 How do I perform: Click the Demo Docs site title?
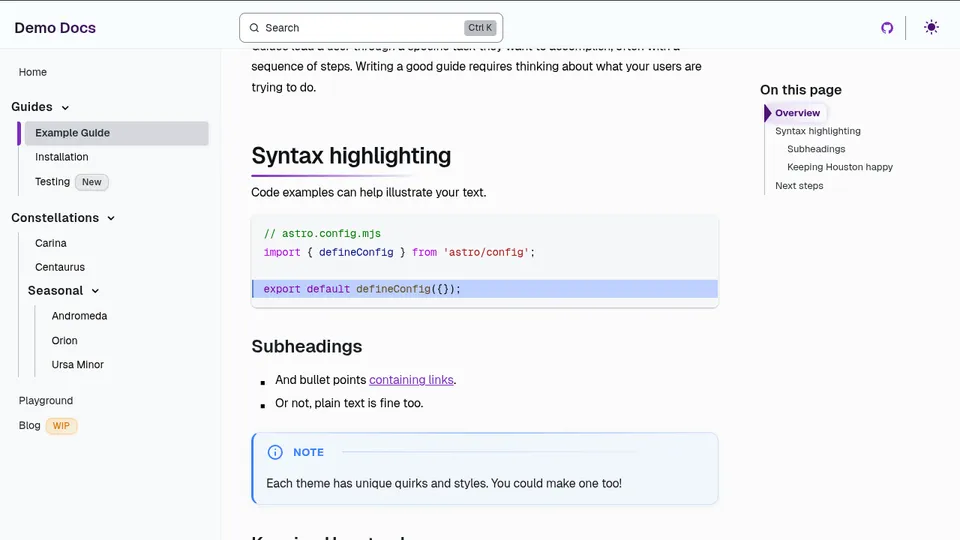tap(55, 28)
